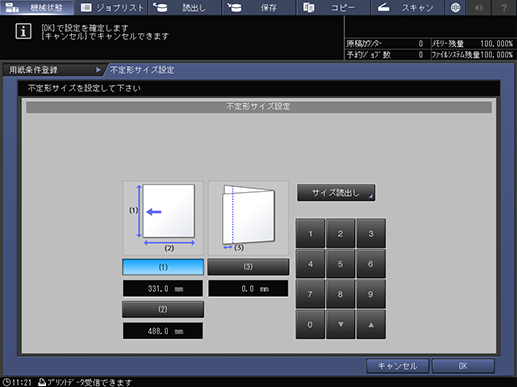Click the 488.0 mm value field
This screenshot has width=517, height=387.
tap(163, 331)
